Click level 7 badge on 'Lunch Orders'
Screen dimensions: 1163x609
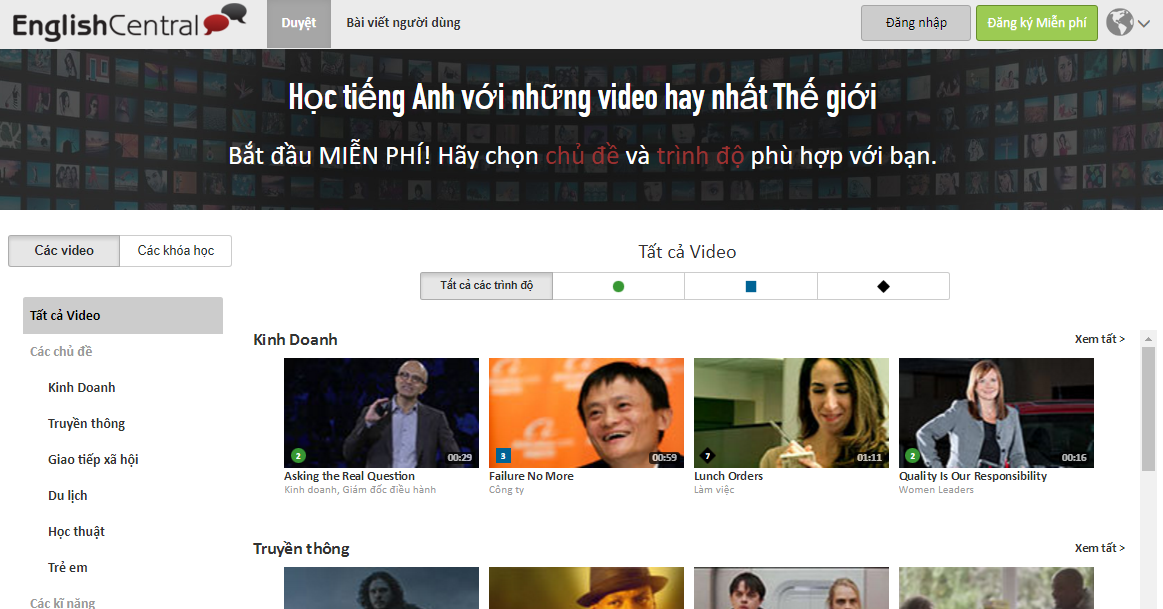click(x=708, y=455)
